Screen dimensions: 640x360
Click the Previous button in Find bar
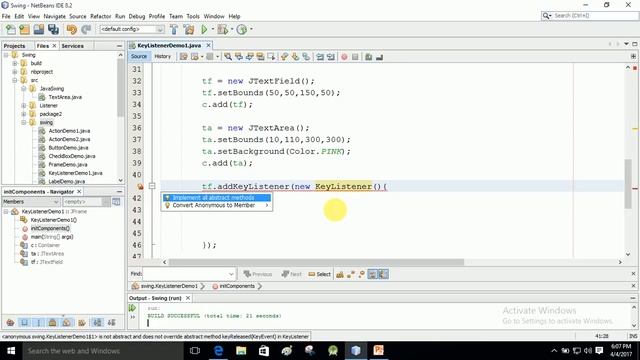(258, 274)
